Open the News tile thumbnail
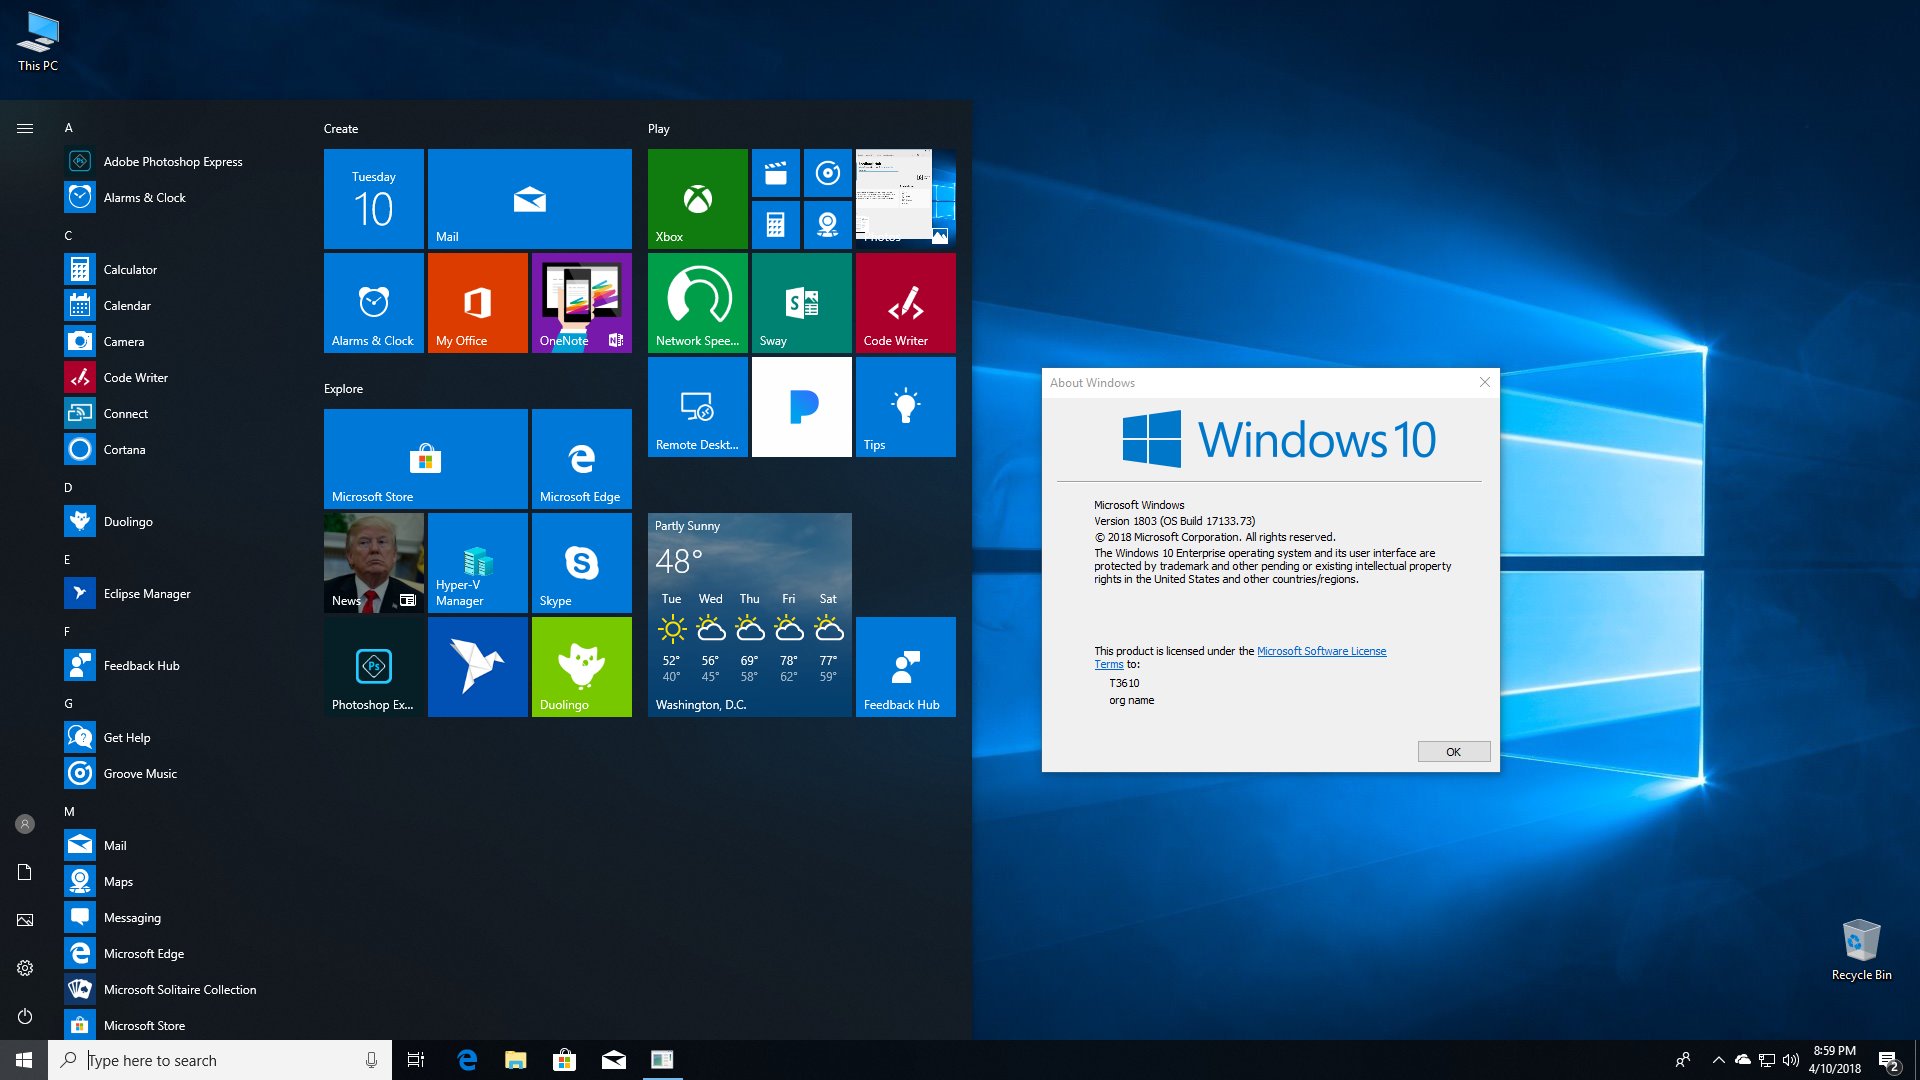 click(x=374, y=563)
